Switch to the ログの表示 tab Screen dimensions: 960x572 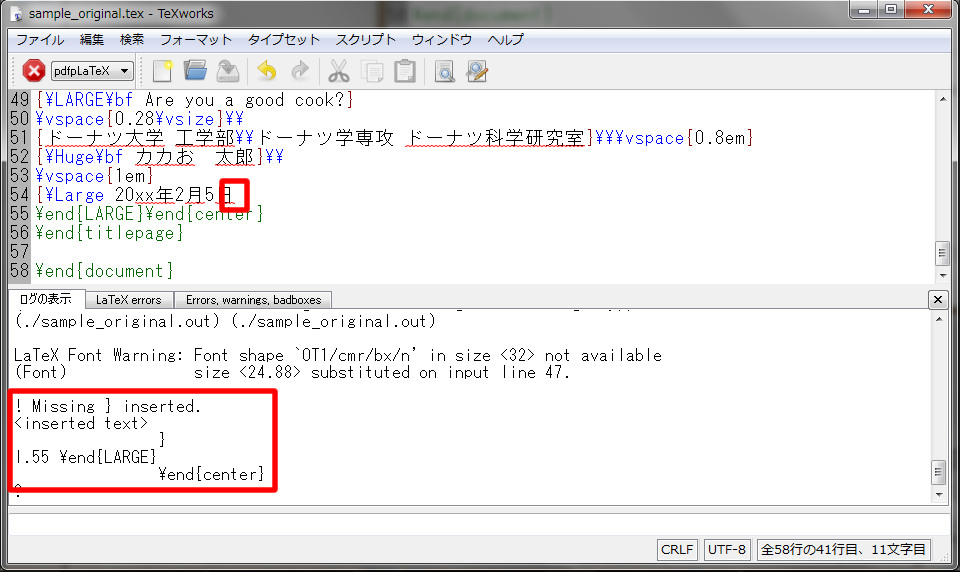coord(45,299)
